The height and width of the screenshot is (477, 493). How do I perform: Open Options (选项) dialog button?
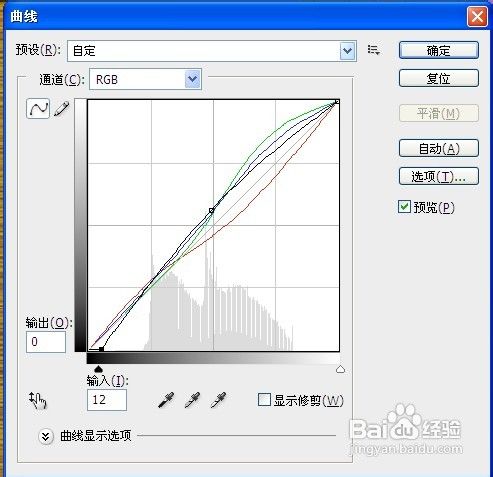[439, 176]
